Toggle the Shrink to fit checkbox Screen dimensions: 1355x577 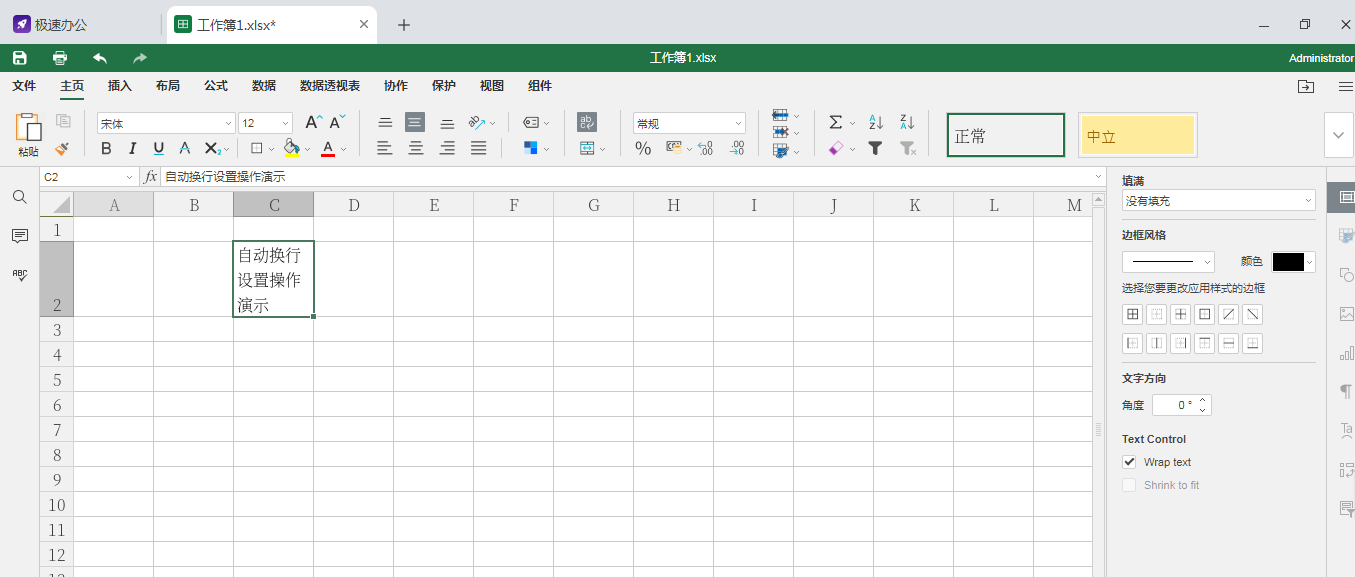[x=1129, y=485]
